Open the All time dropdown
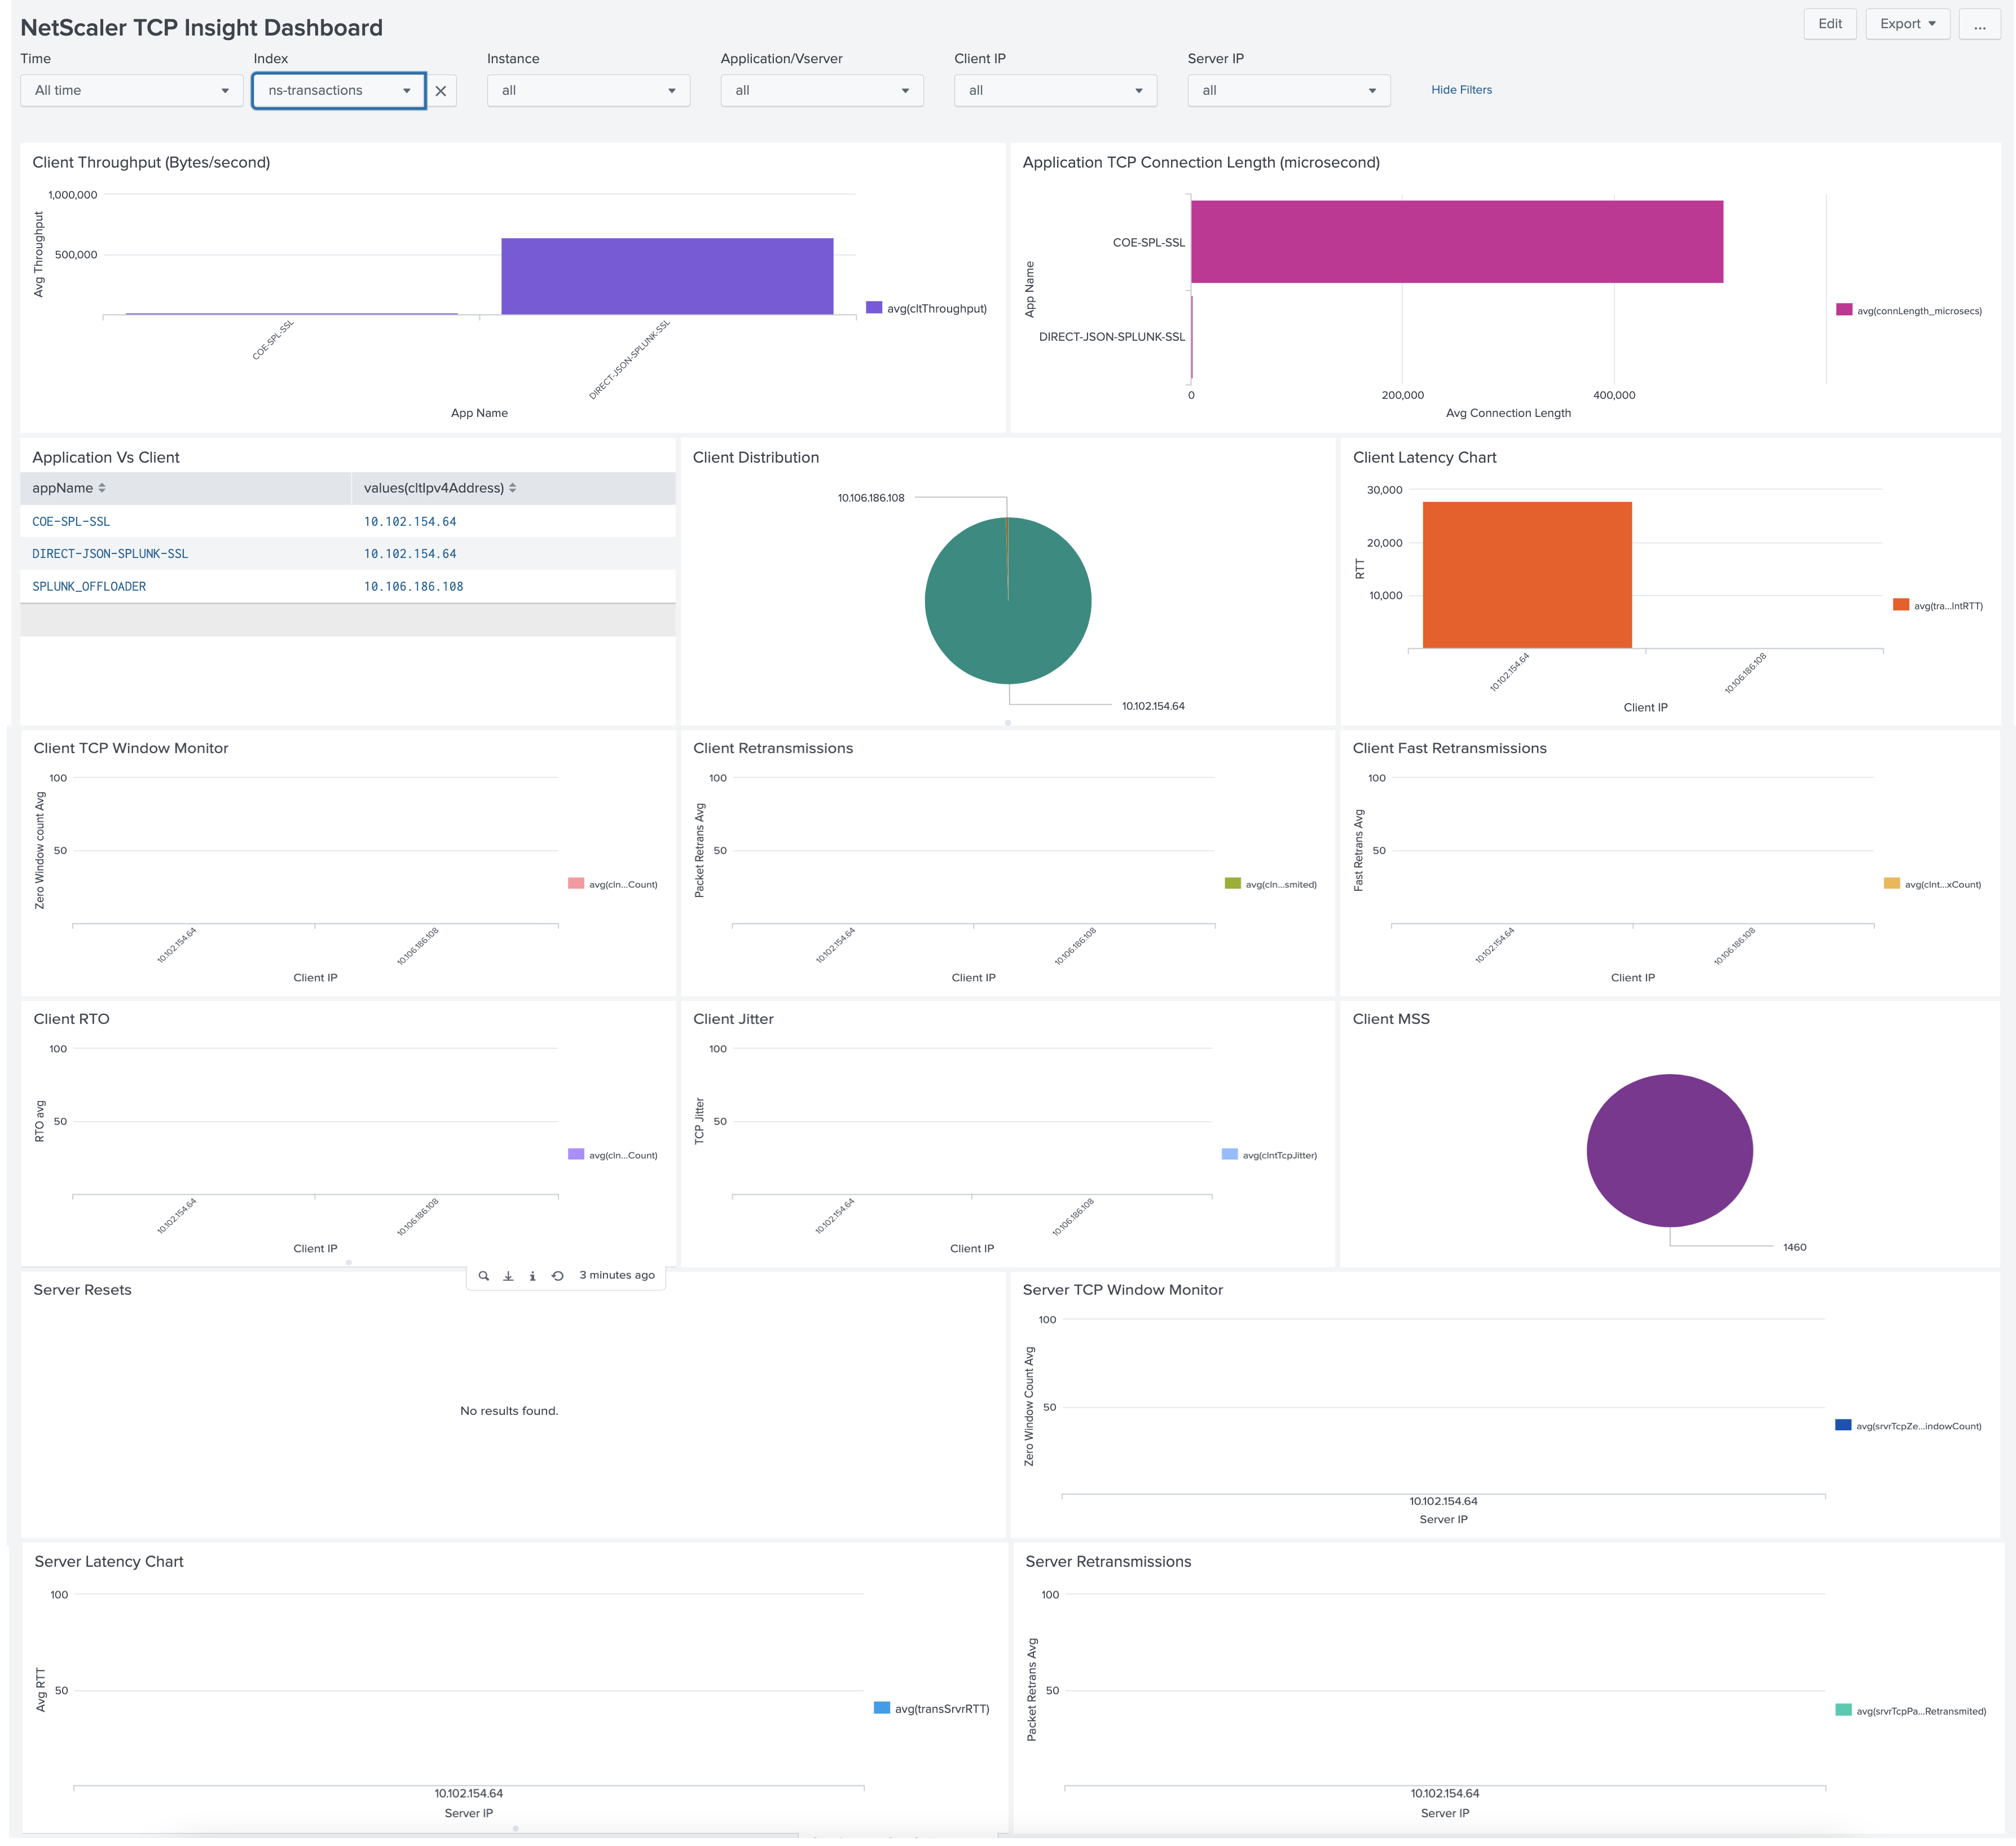 coord(130,90)
